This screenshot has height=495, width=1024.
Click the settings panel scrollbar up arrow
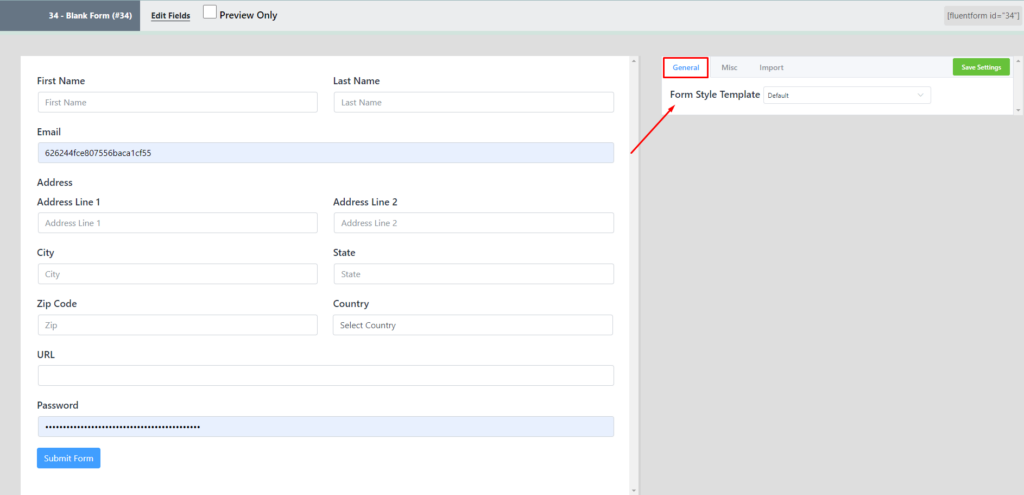tap(1018, 61)
